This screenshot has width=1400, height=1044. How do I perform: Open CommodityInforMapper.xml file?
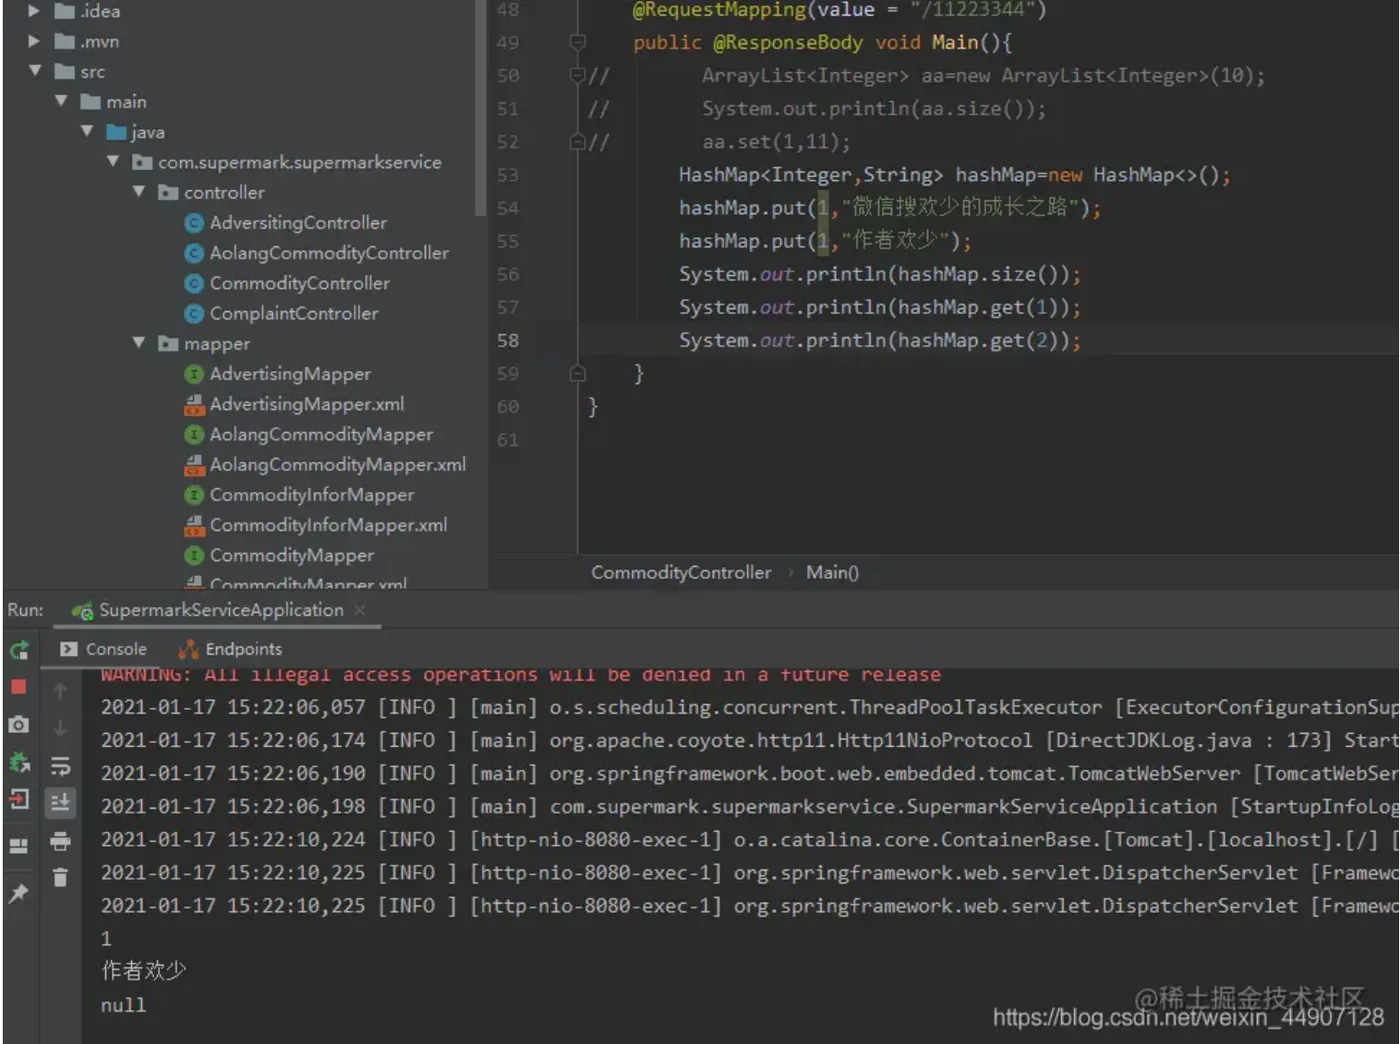tap(328, 525)
